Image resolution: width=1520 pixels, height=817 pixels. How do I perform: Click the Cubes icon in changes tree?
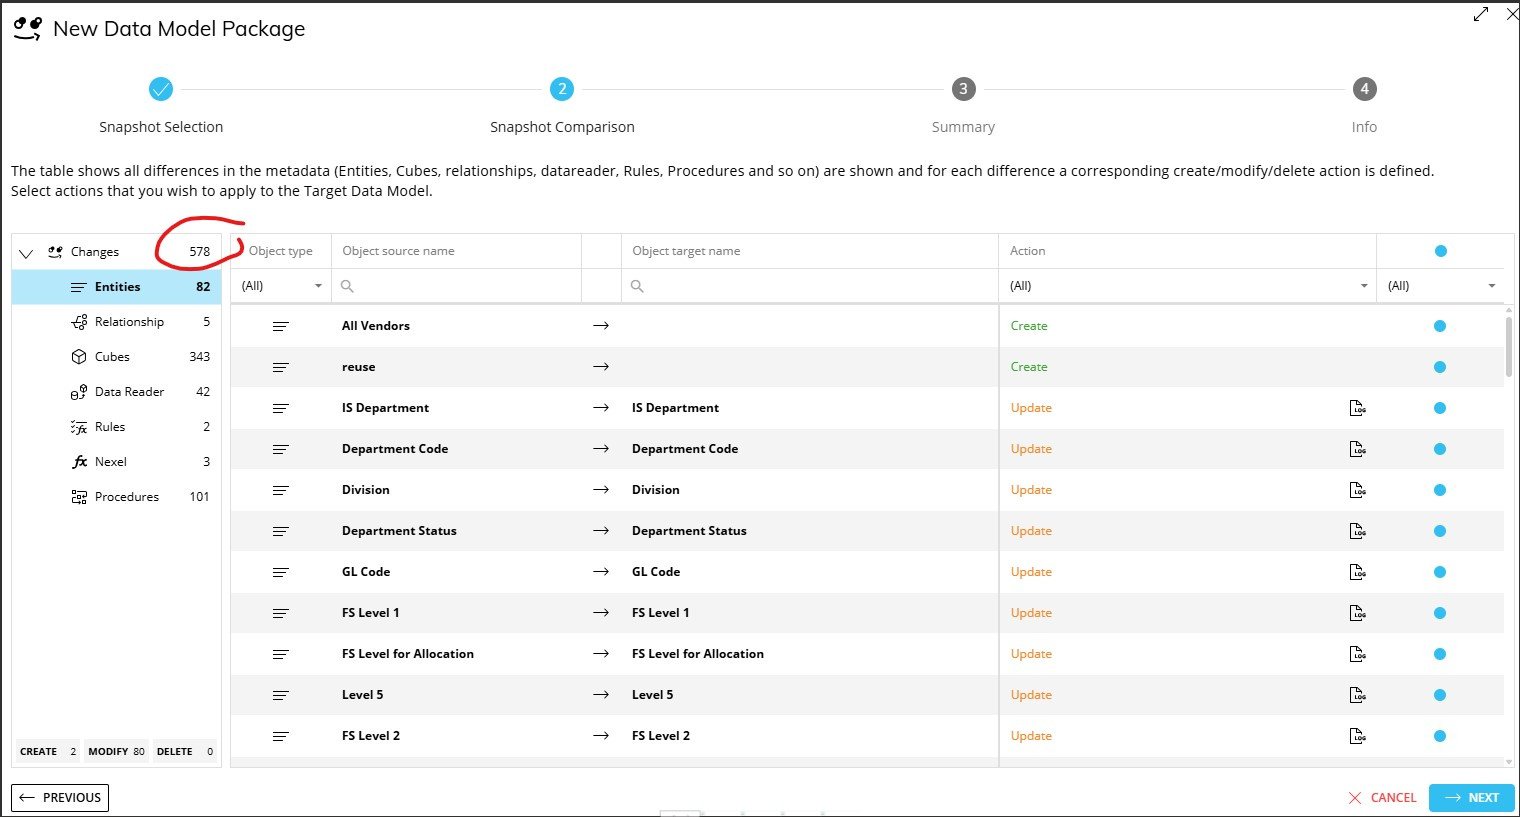tap(79, 357)
